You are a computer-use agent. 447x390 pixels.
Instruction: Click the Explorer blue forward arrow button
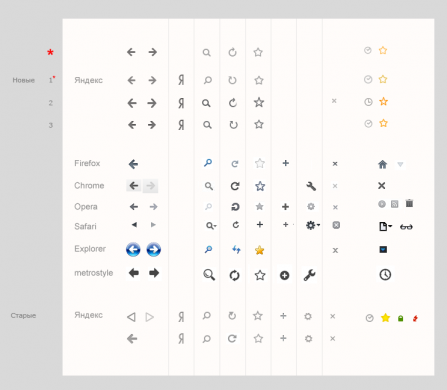coord(154,249)
